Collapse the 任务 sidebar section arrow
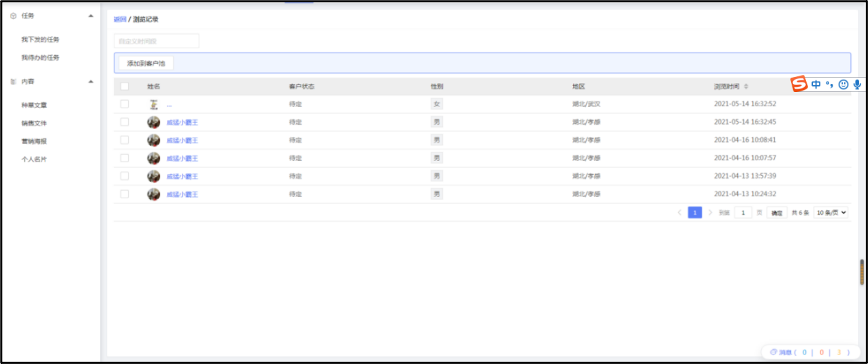The width and height of the screenshot is (868, 364). pyautogui.click(x=91, y=16)
